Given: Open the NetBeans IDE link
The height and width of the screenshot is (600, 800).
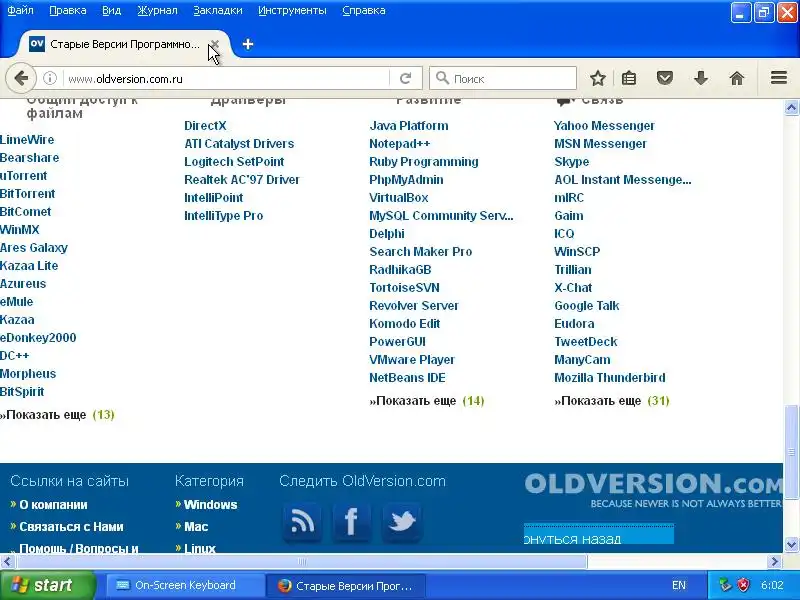Looking at the screenshot, I should (407, 378).
